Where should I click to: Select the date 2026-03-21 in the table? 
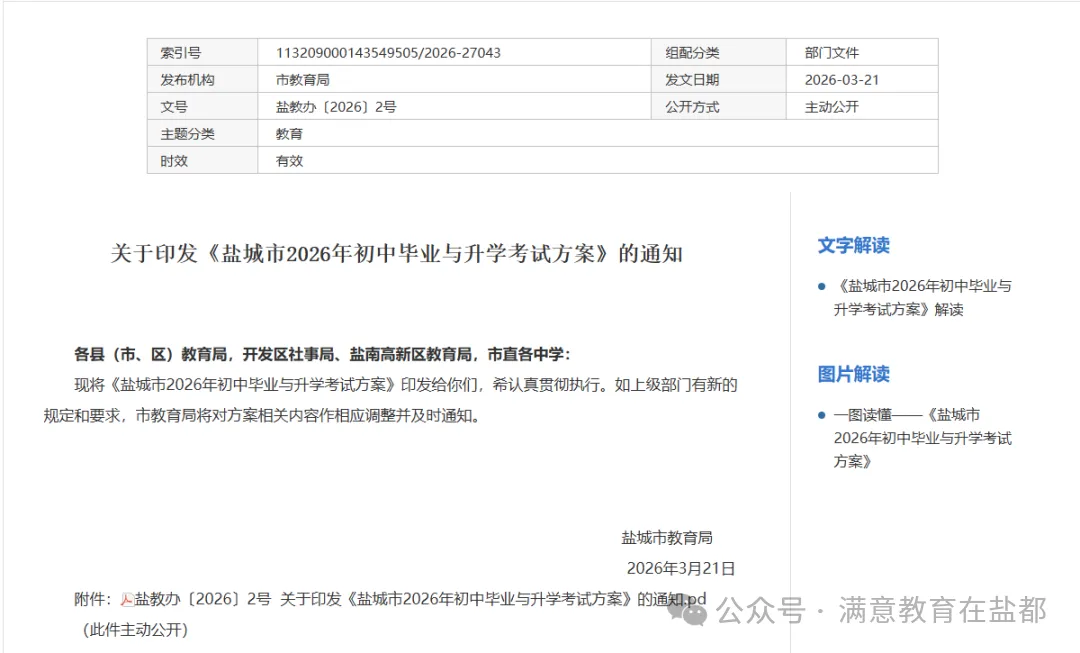842,80
